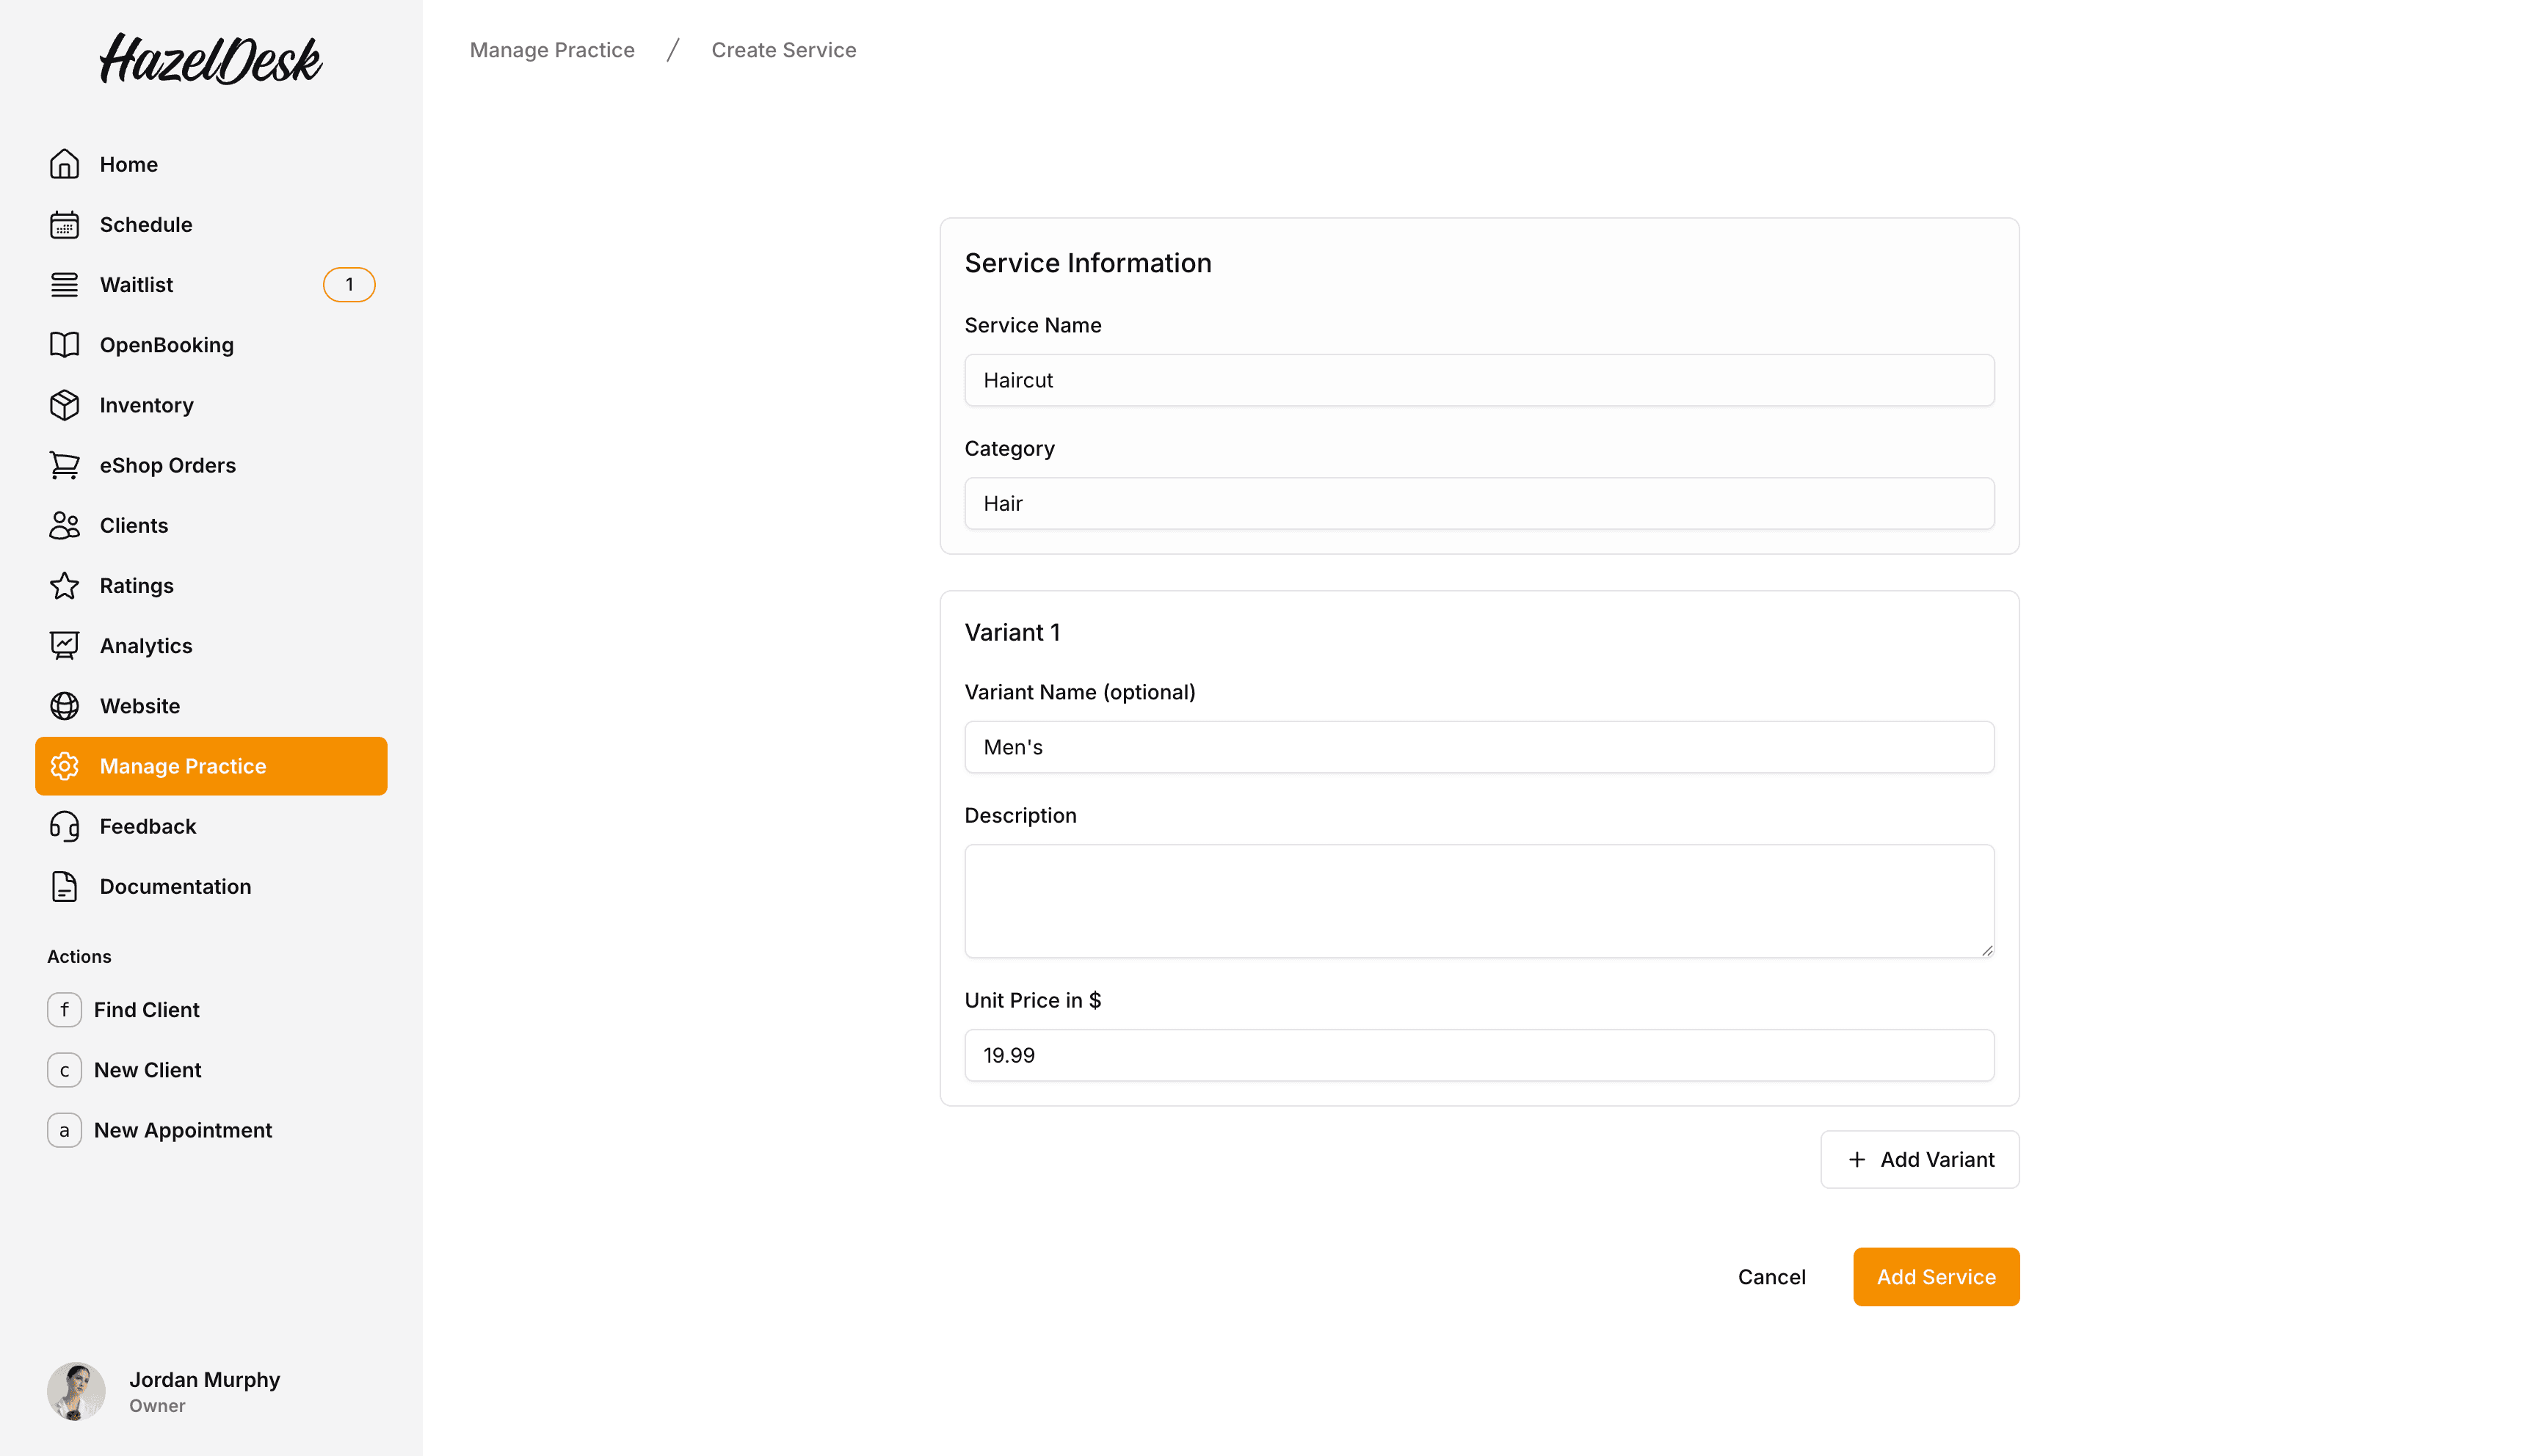Click the Feedback headset icon

(x=64, y=826)
